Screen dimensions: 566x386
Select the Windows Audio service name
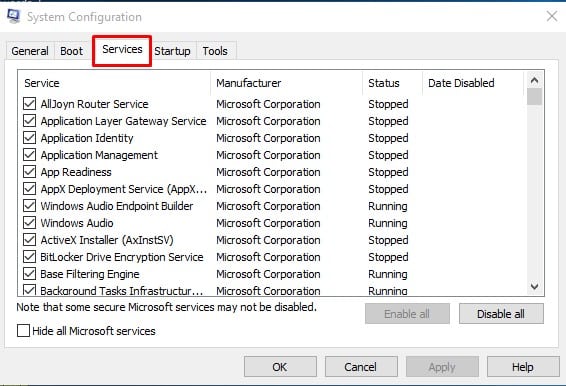point(77,223)
